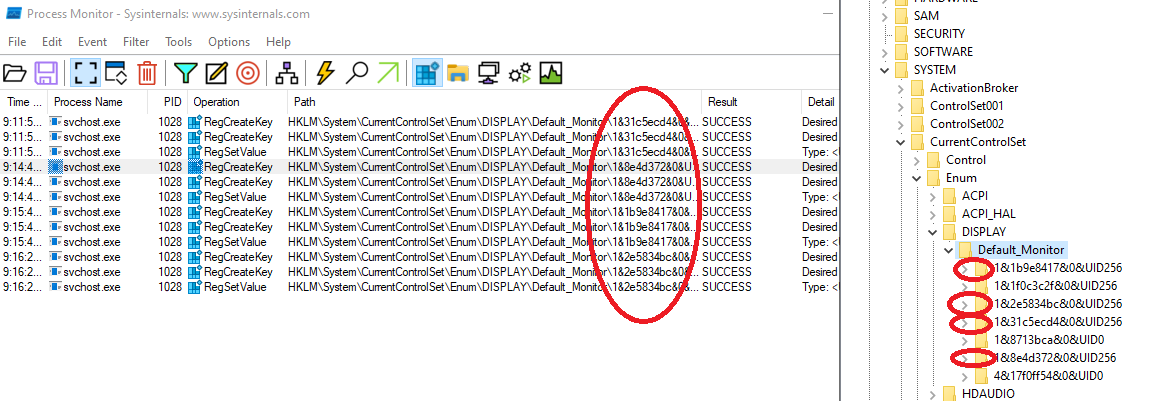This screenshot has width=1165, height=401.
Task: Click the Result column header
Action: click(722, 102)
